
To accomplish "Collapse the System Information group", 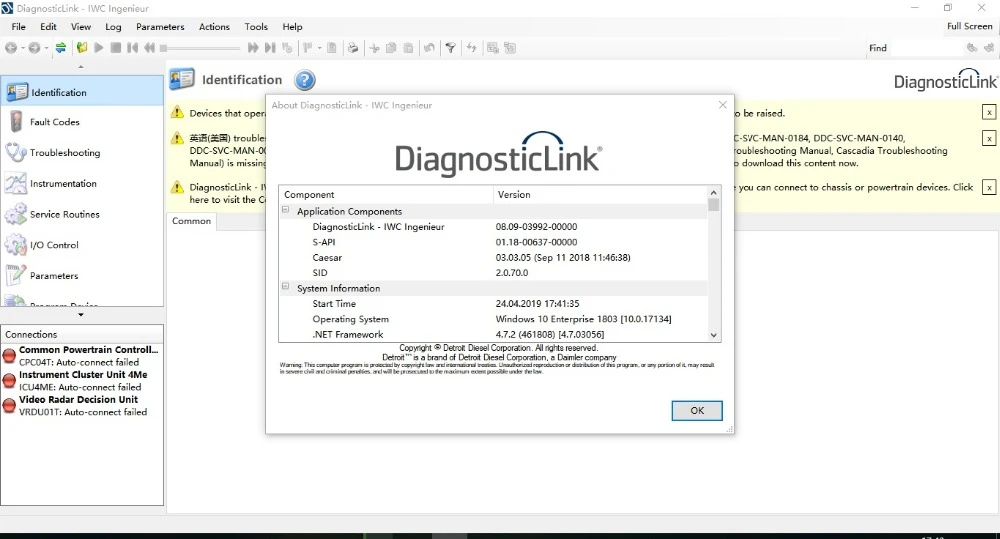I will tap(286, 287).
